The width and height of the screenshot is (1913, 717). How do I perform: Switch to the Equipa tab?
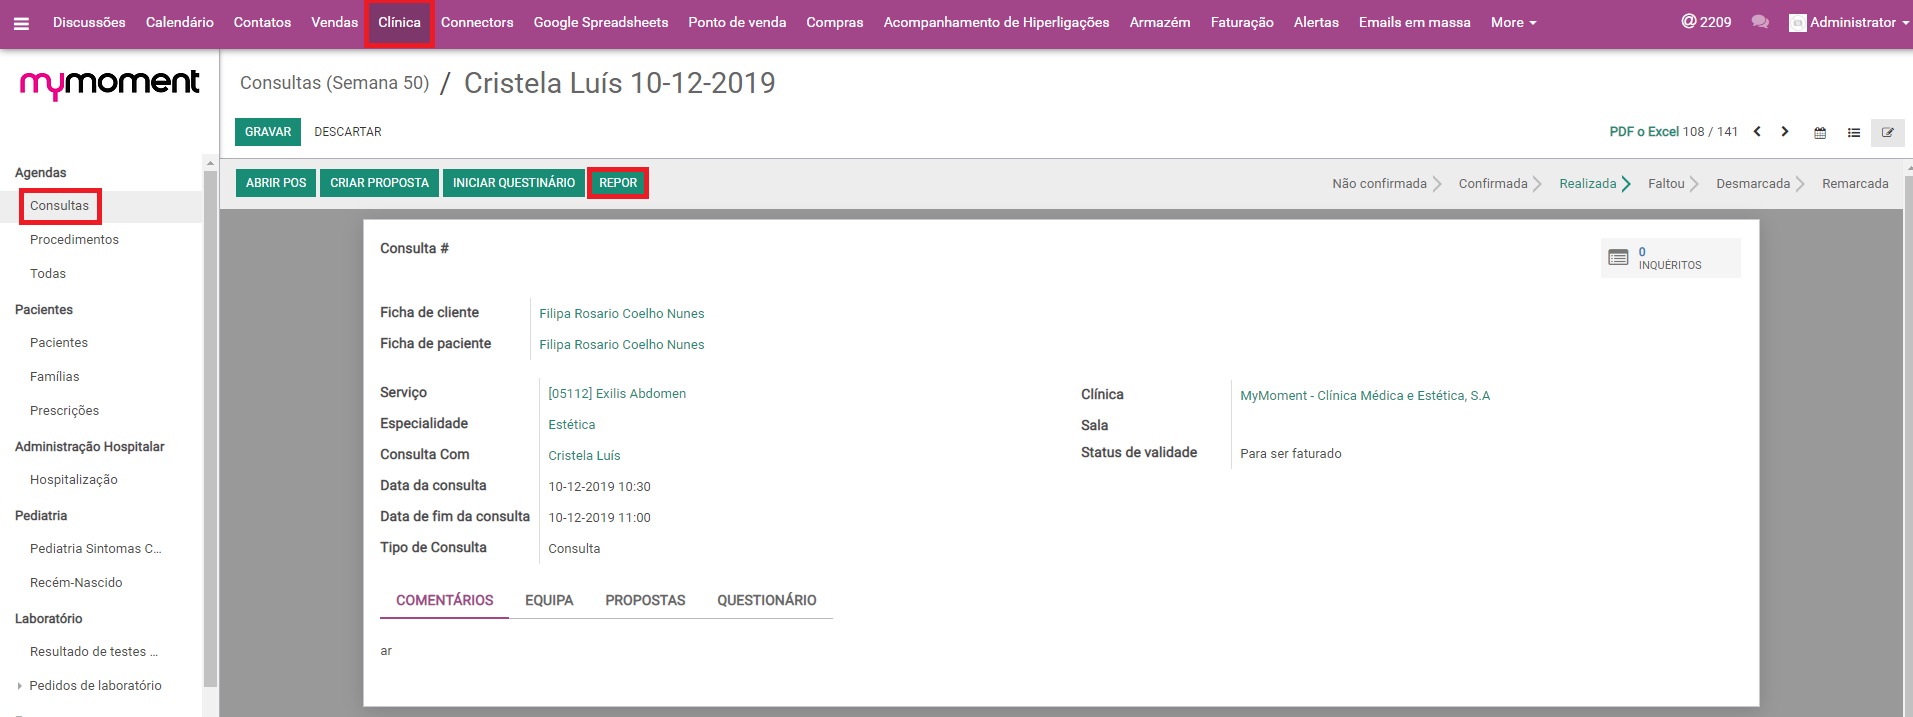549,600
